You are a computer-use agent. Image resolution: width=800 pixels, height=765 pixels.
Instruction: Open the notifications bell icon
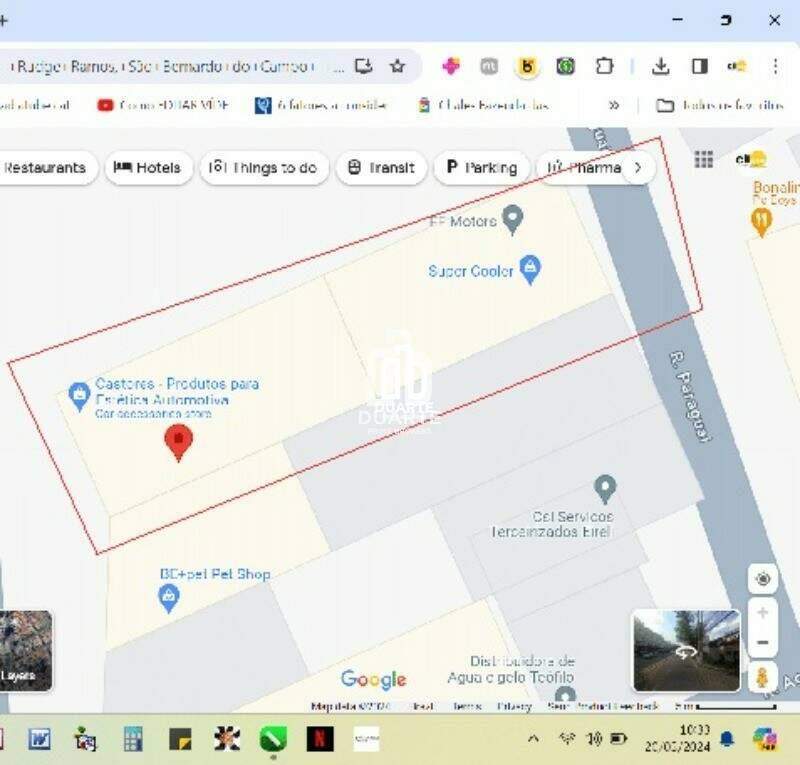pos(727,738)
